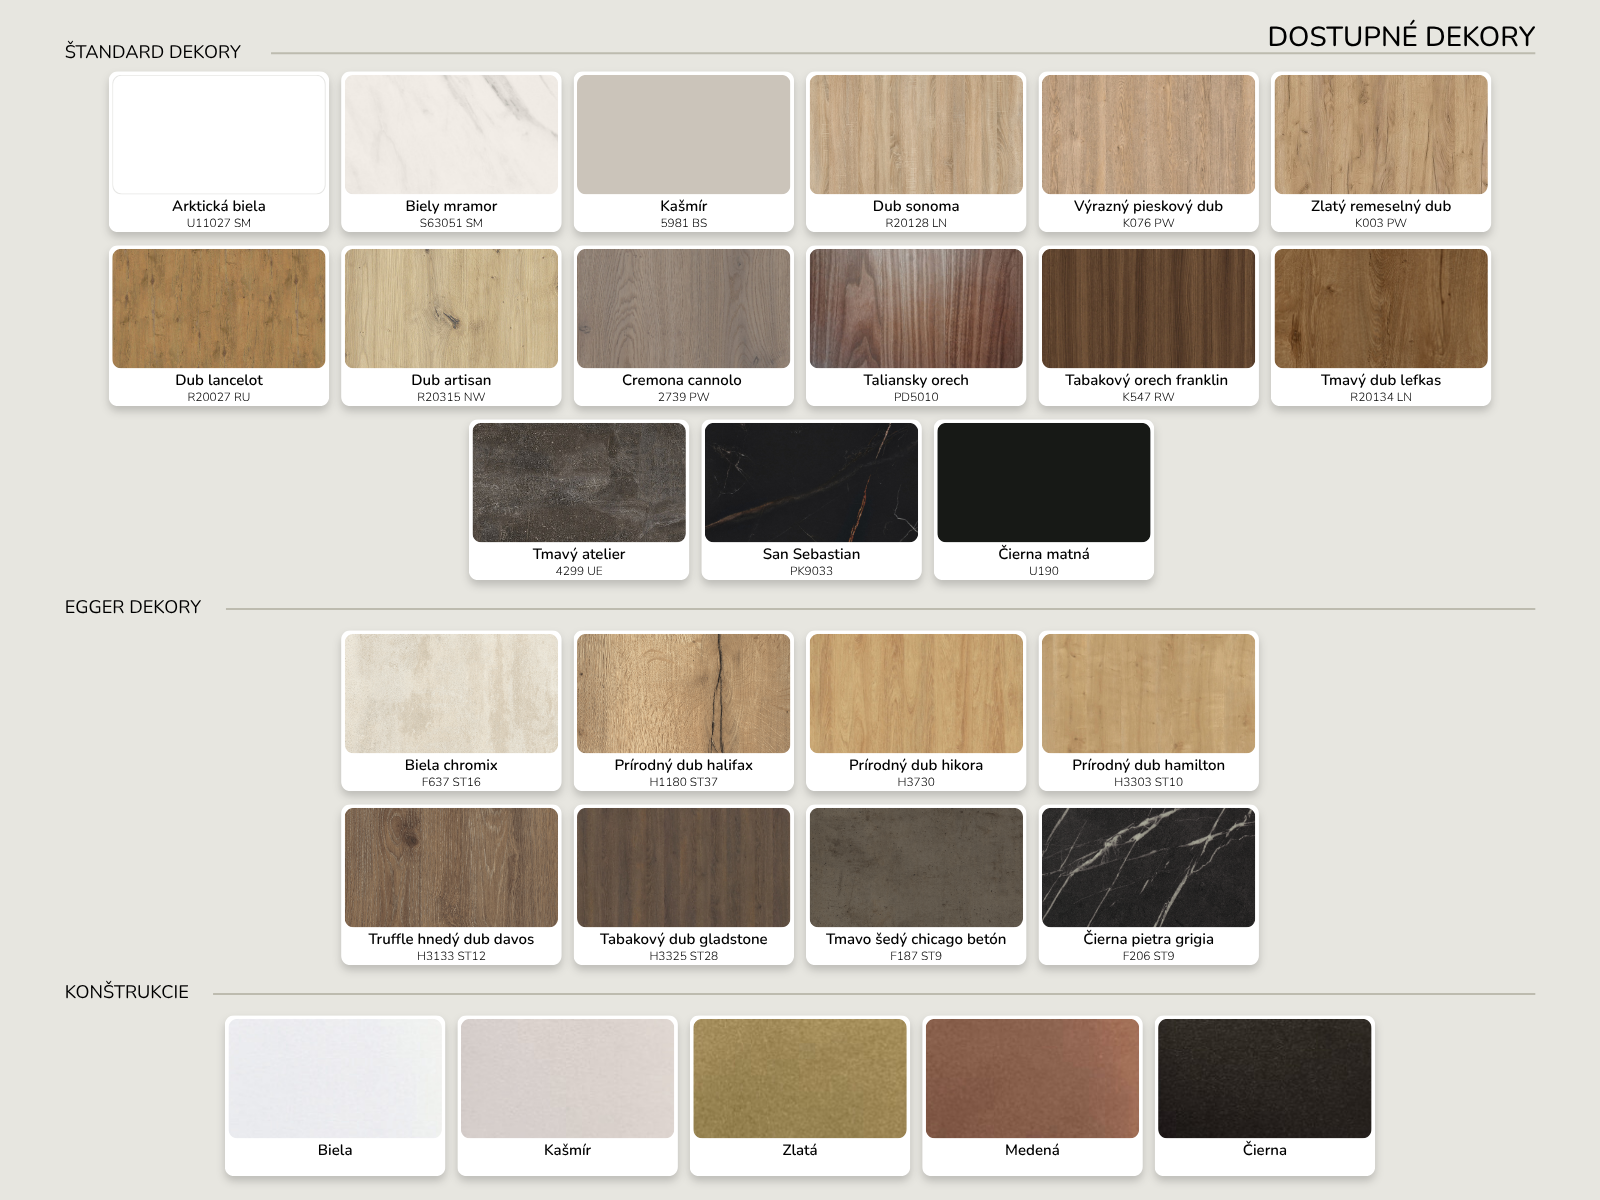Screen dimensions: 1600x1200
Task: Choose the Cremona cannolo swatch
Action: (x=684, y=326)
